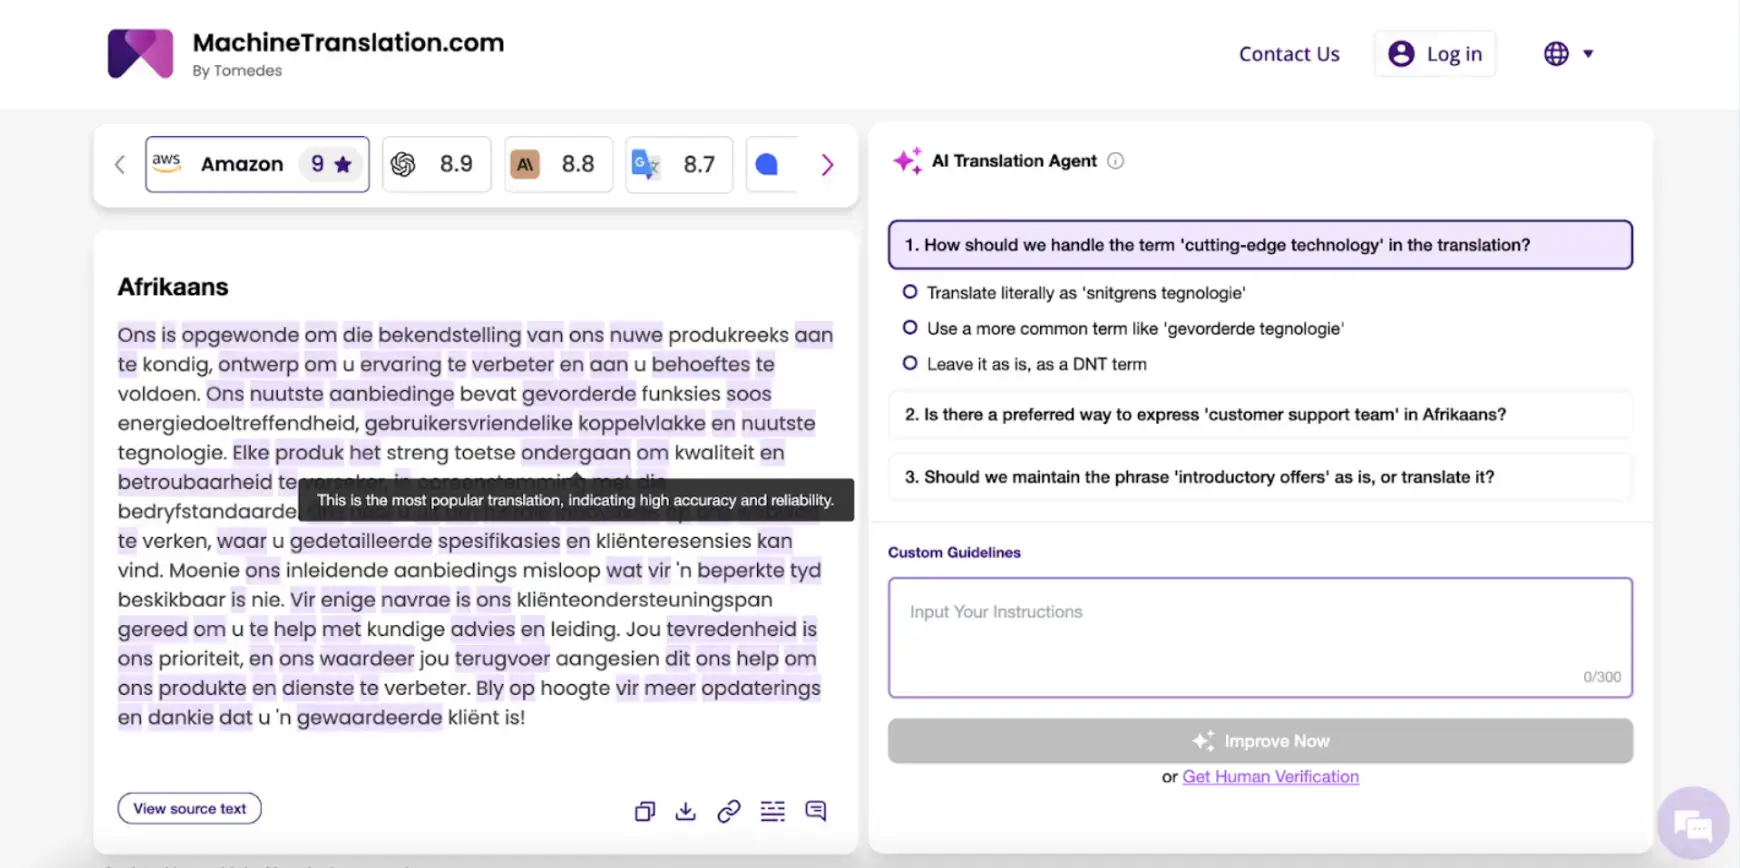The image size is (1740, 868).
Task: Click the word 'kliënteondersteuningspan' in the translation
Action: click(644, 600)
